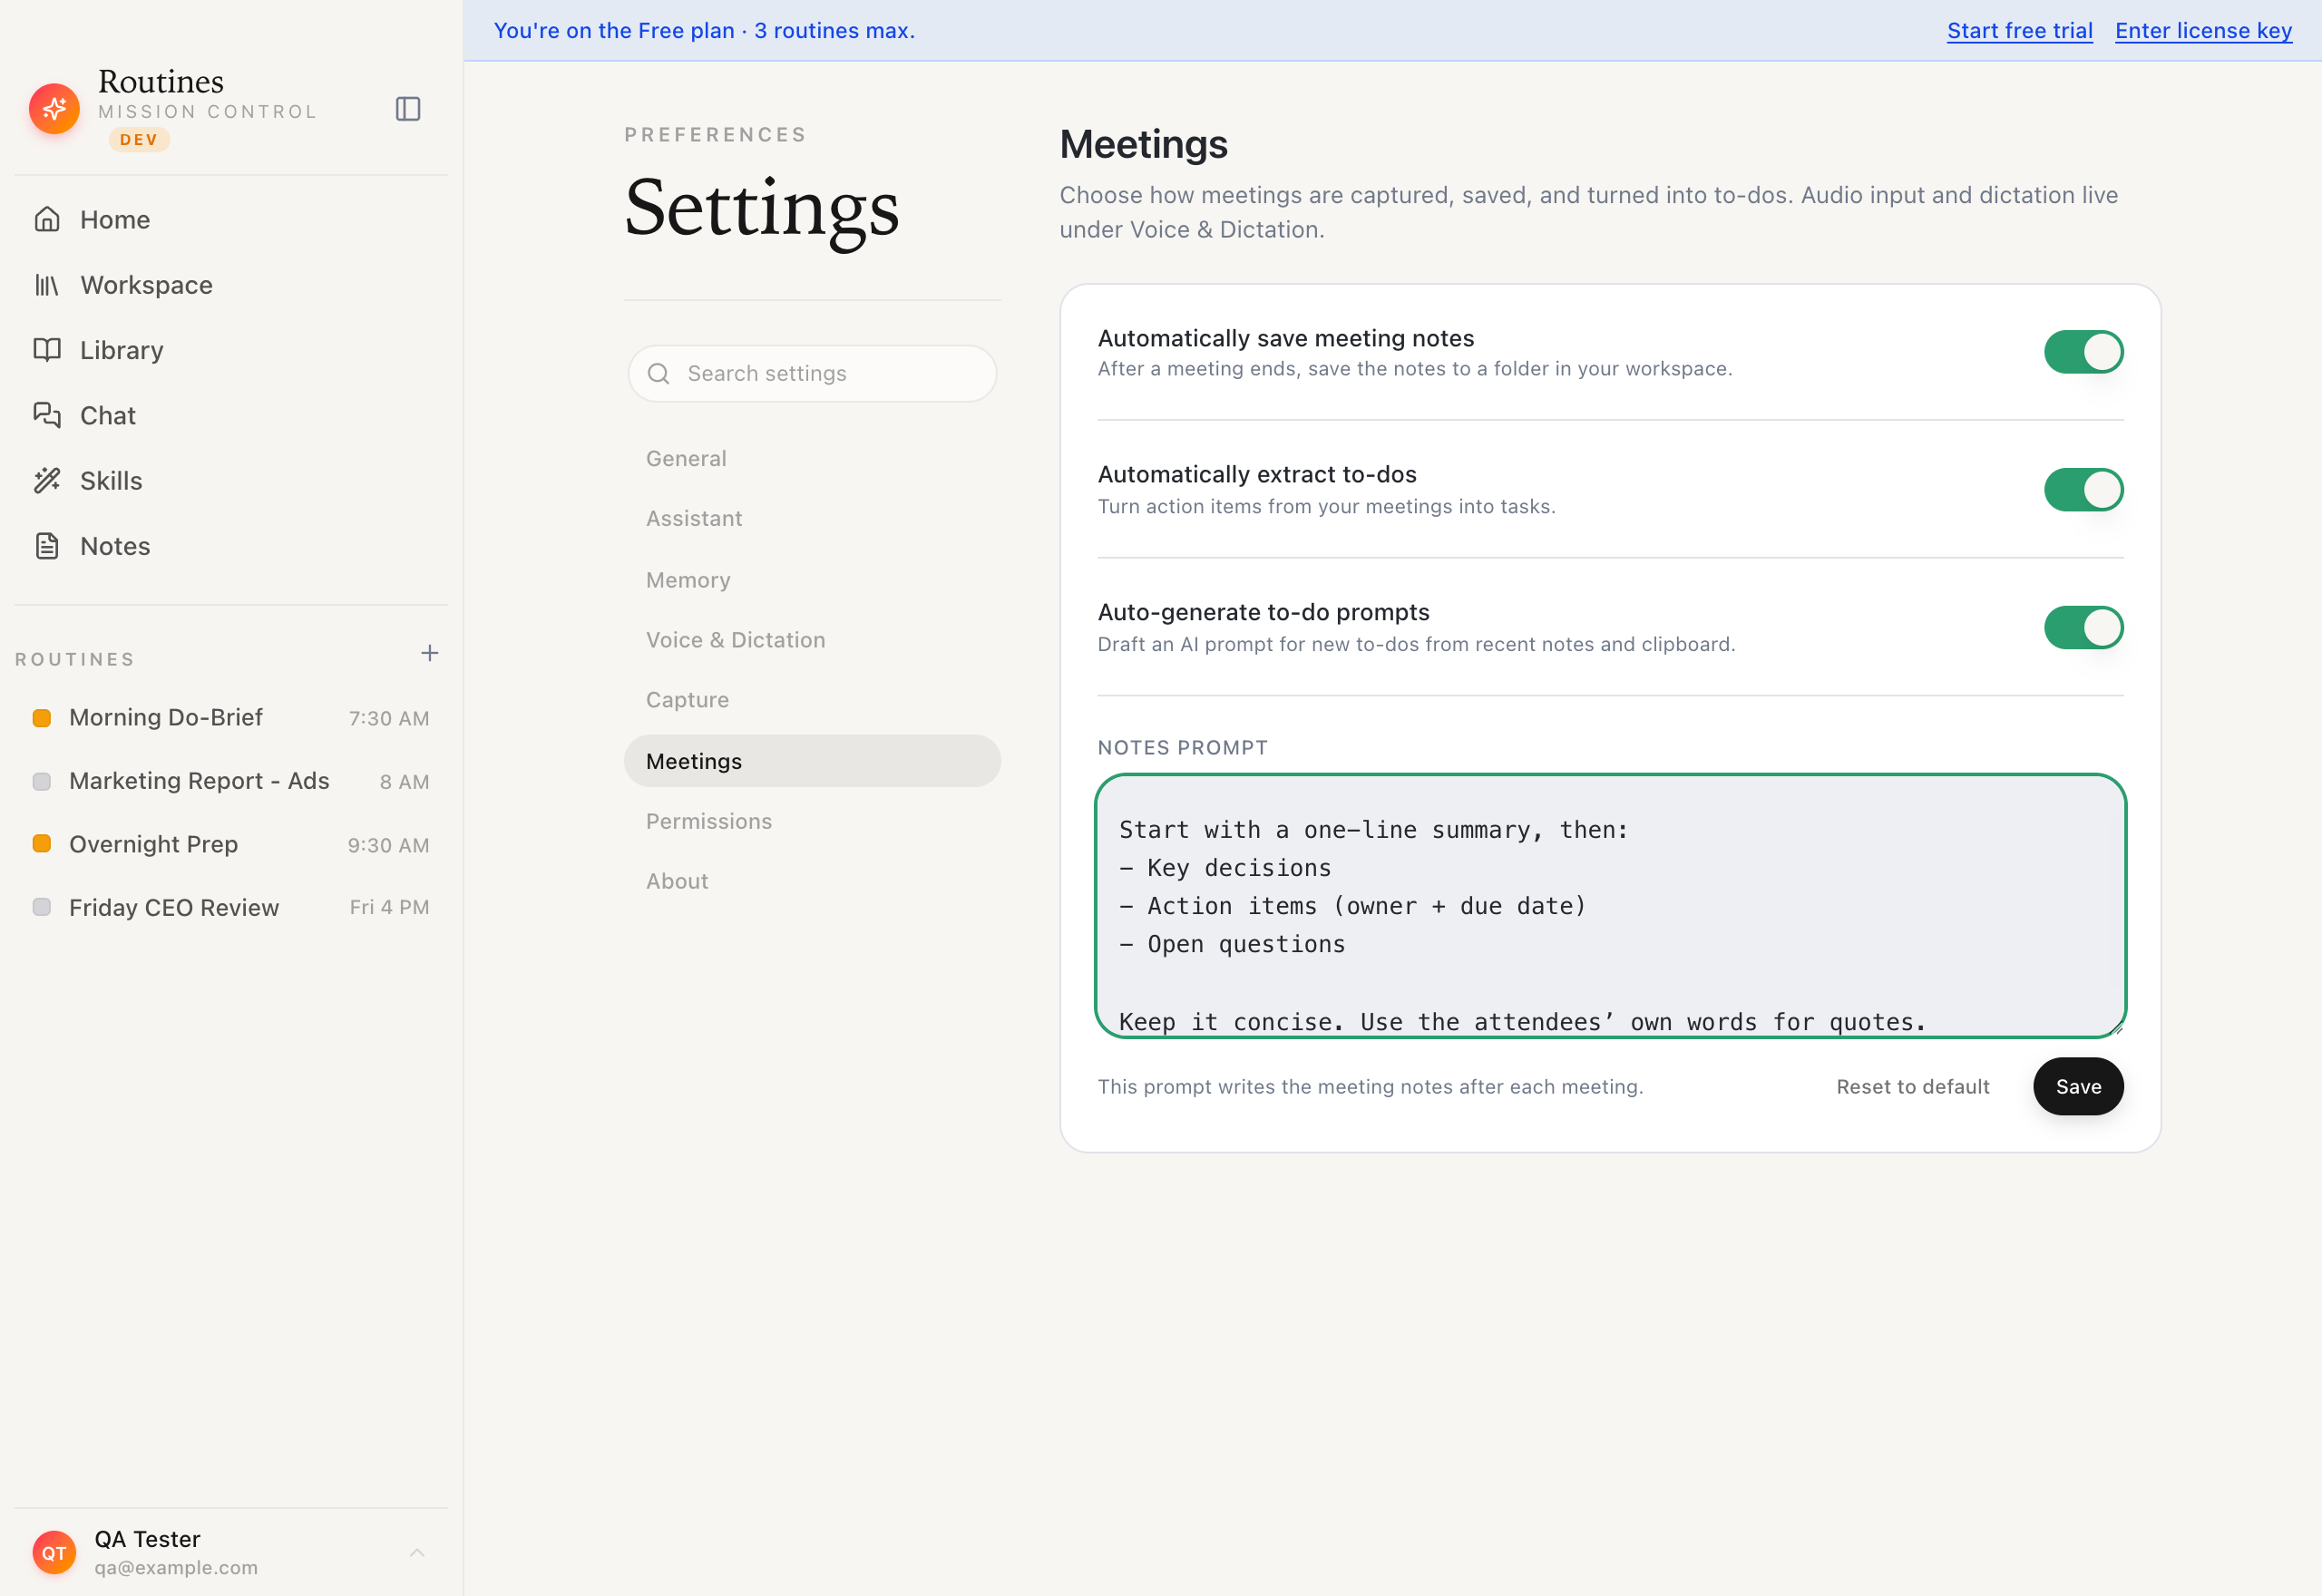
Task: Click the Fri 4 PM schedule time
Action: click(x=389, y=907)
